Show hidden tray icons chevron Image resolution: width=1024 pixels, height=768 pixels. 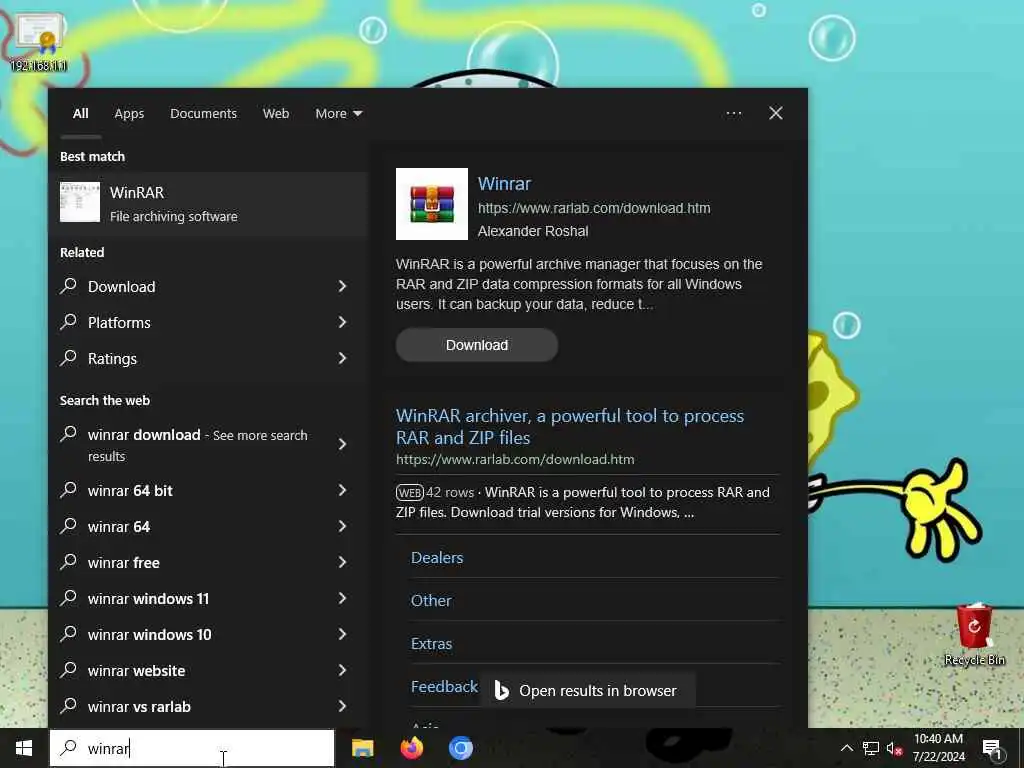point(846,748)
